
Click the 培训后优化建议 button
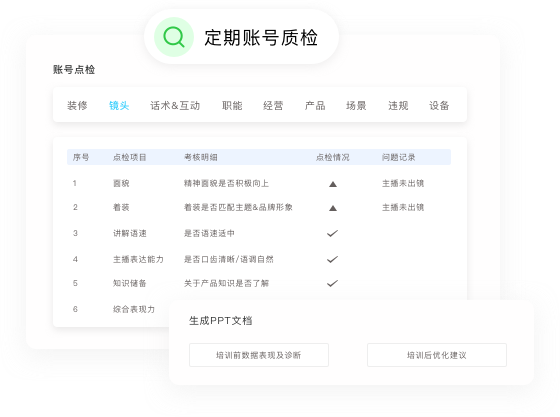(437, 355)
